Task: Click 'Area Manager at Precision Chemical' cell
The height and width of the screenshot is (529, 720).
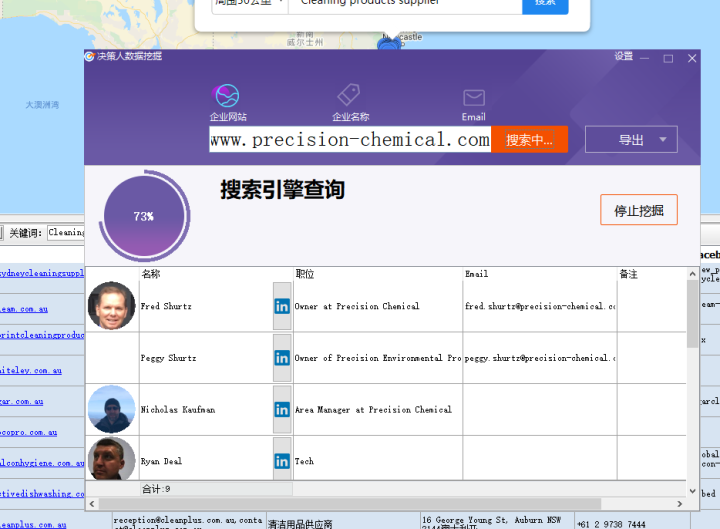Action: coord(378,409)
